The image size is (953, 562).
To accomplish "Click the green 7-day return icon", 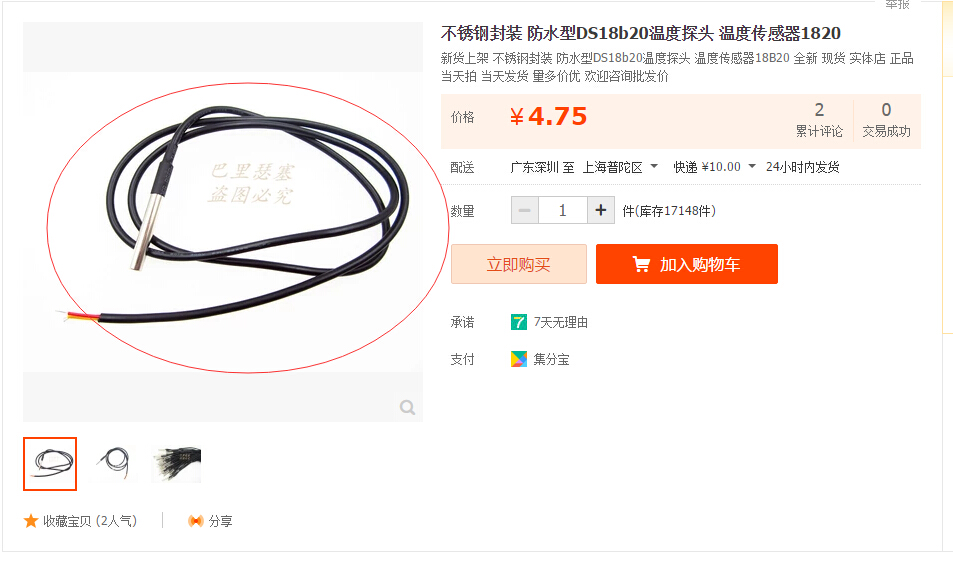I will coord(518,322).
